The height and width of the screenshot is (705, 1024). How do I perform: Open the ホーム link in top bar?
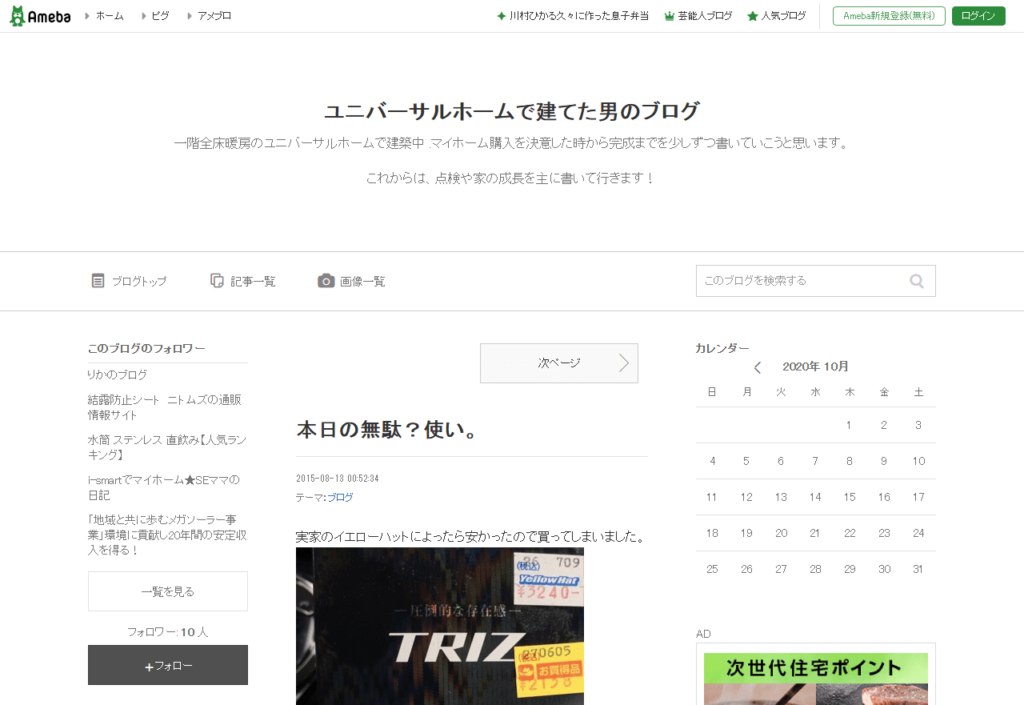(x=109, y=16)
